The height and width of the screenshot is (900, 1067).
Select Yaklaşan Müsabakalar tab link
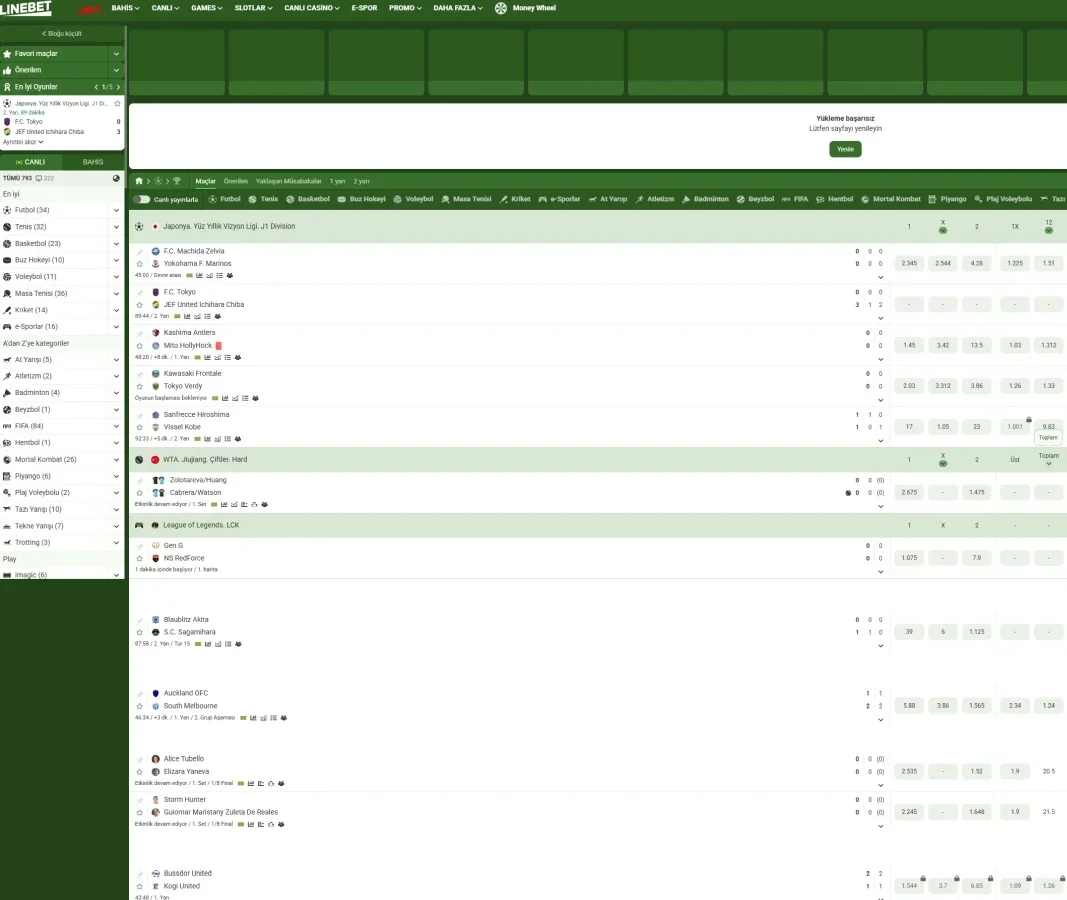click(x=289, y=182)
